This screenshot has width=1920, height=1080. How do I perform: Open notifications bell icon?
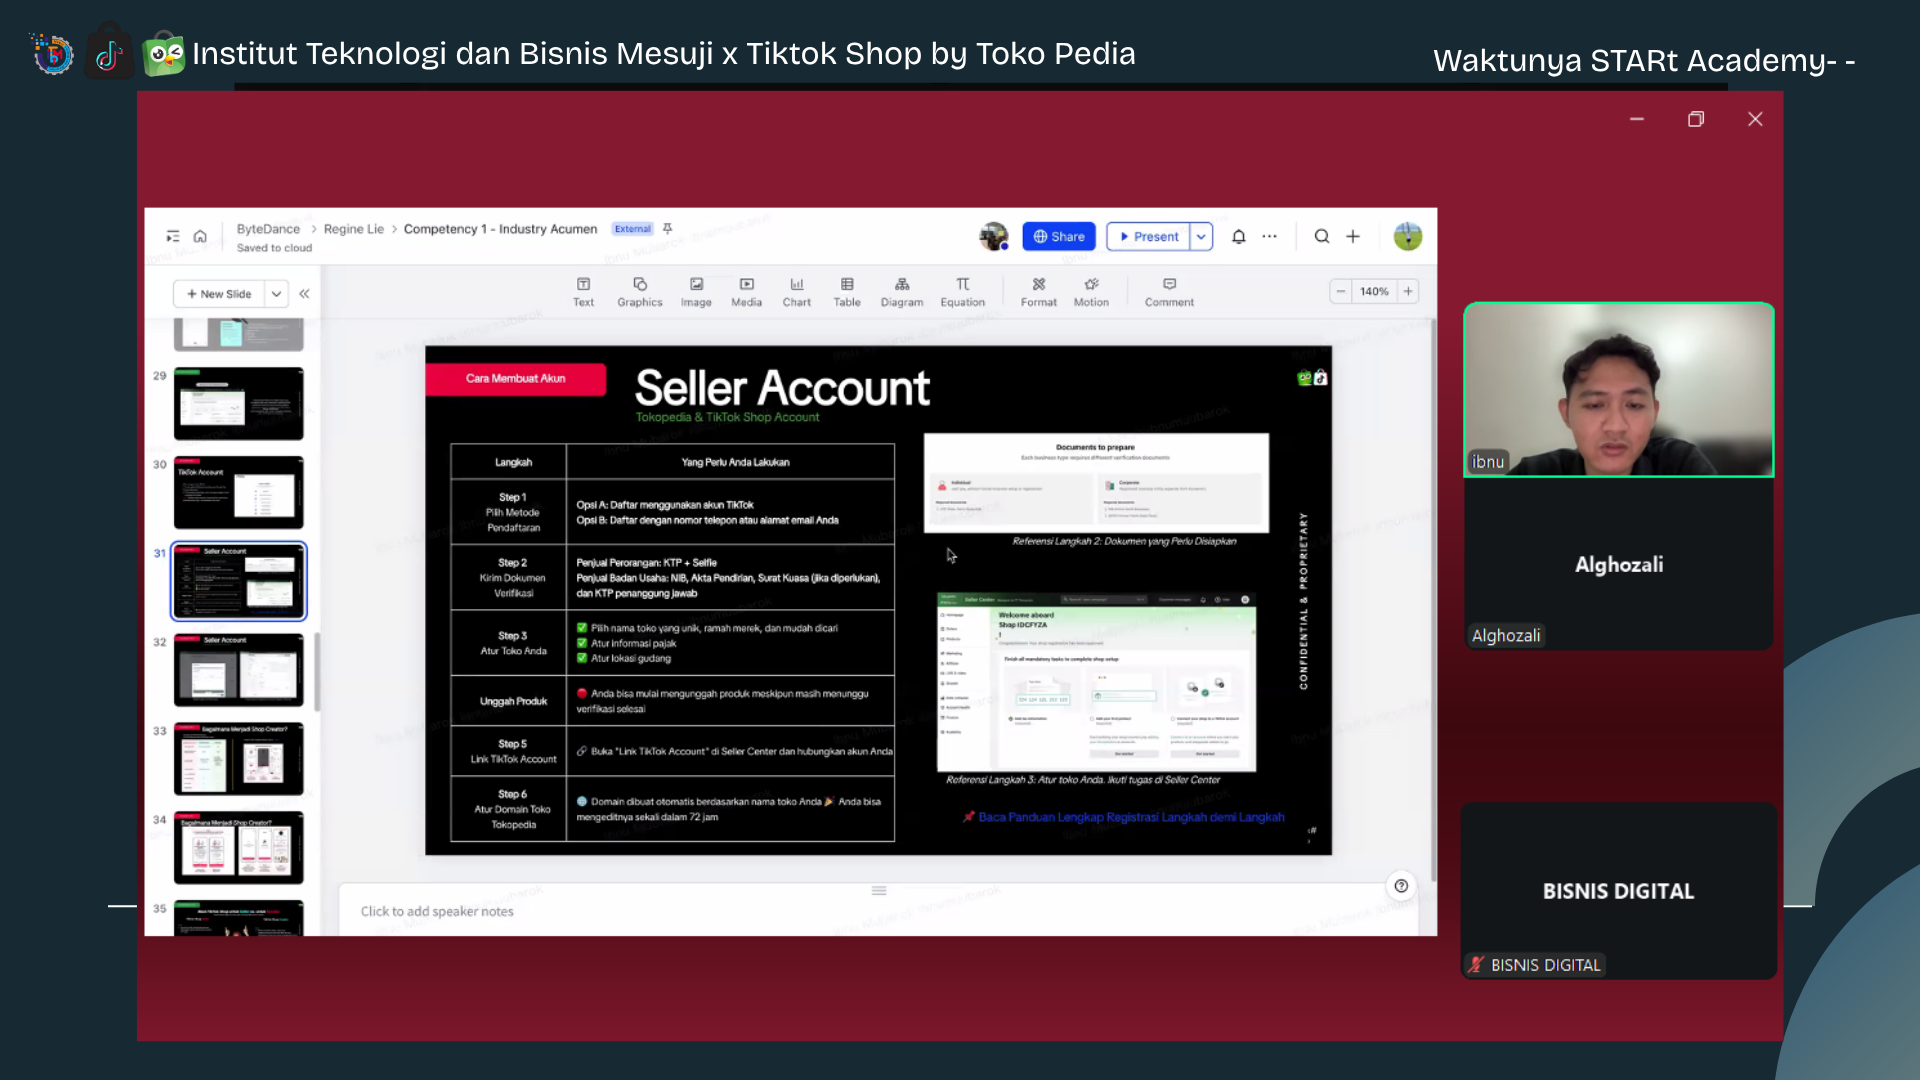tap(1238, 237)
